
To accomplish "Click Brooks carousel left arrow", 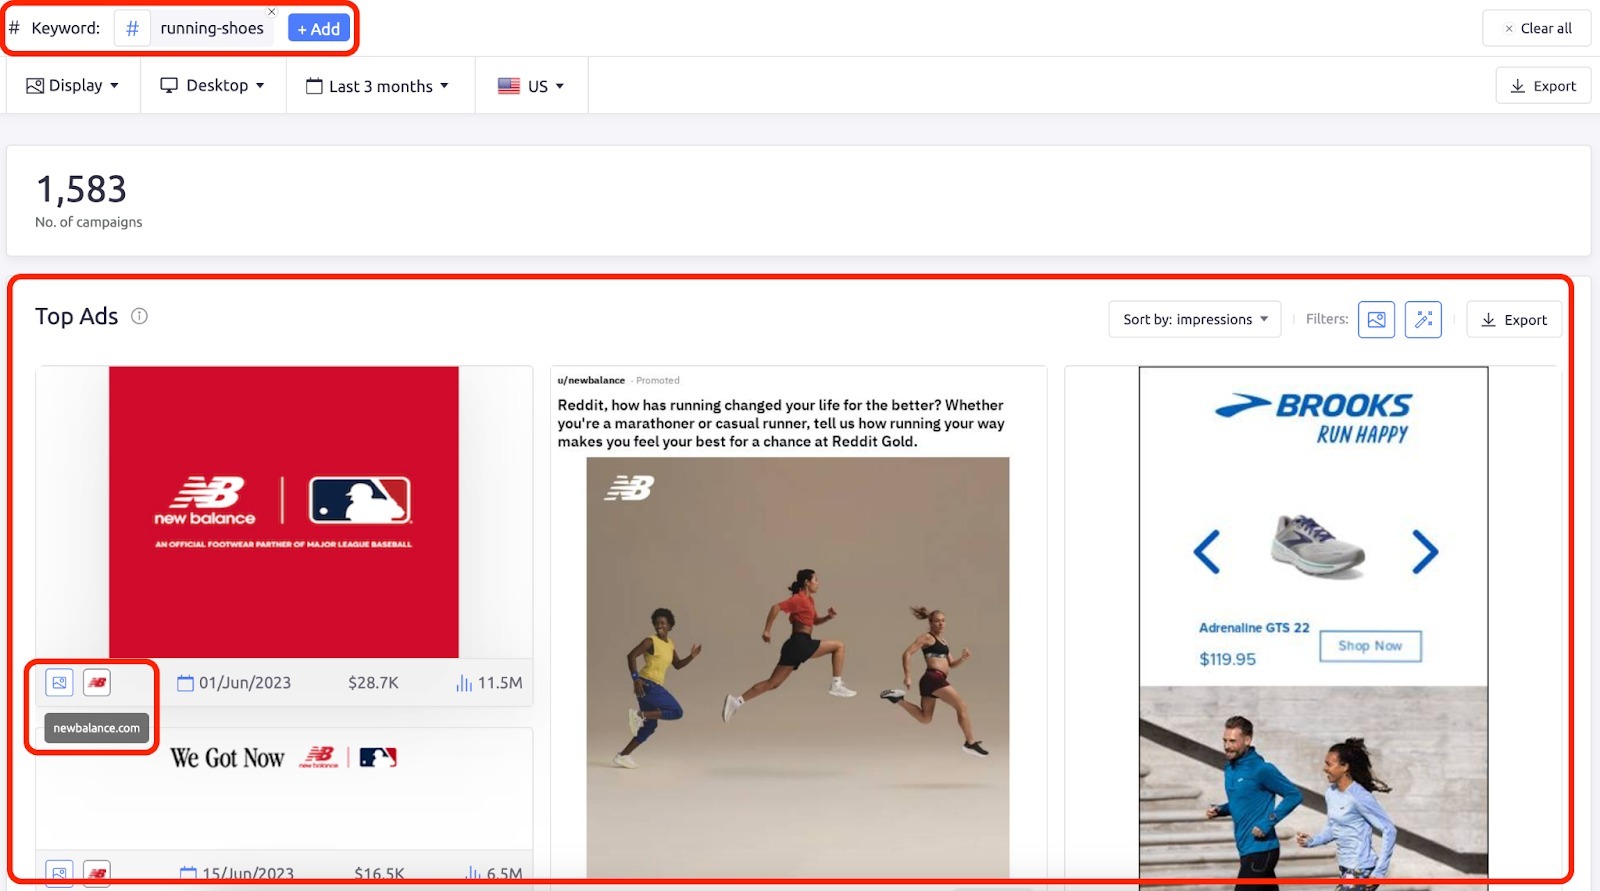I will pos(1207,552).
